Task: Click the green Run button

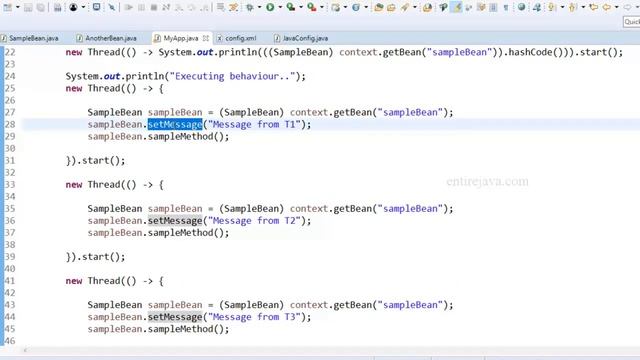Action: pos(270,7)
